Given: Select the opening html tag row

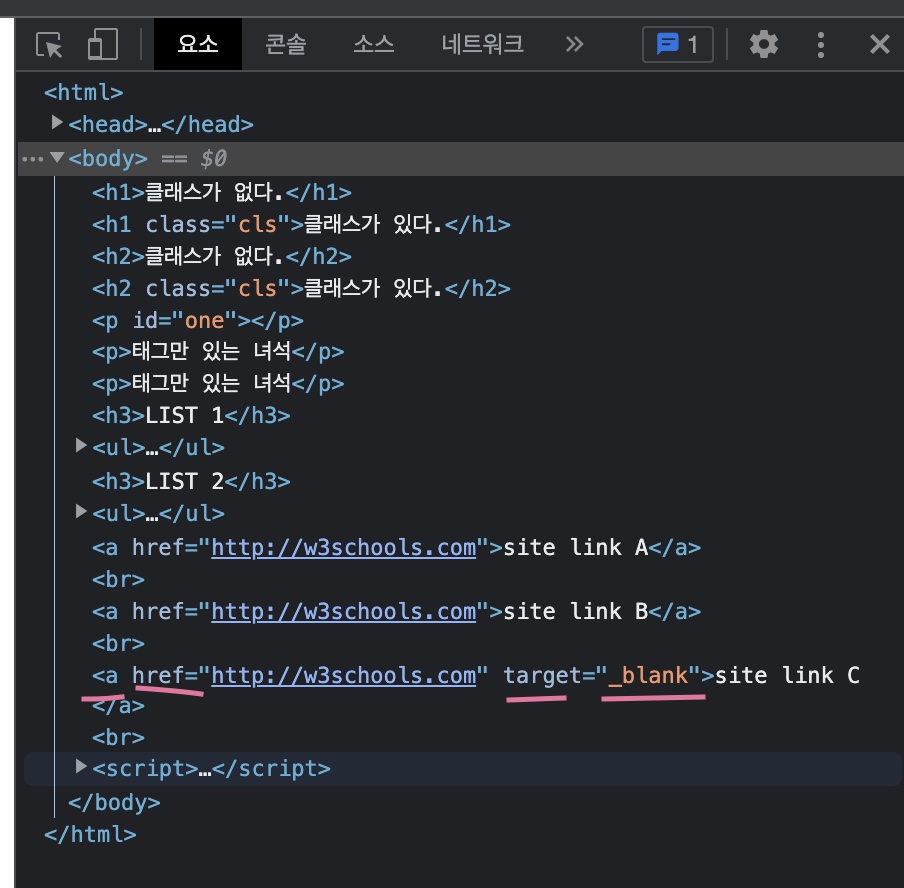Looking at the screenshot, I should tap(84, 93).
